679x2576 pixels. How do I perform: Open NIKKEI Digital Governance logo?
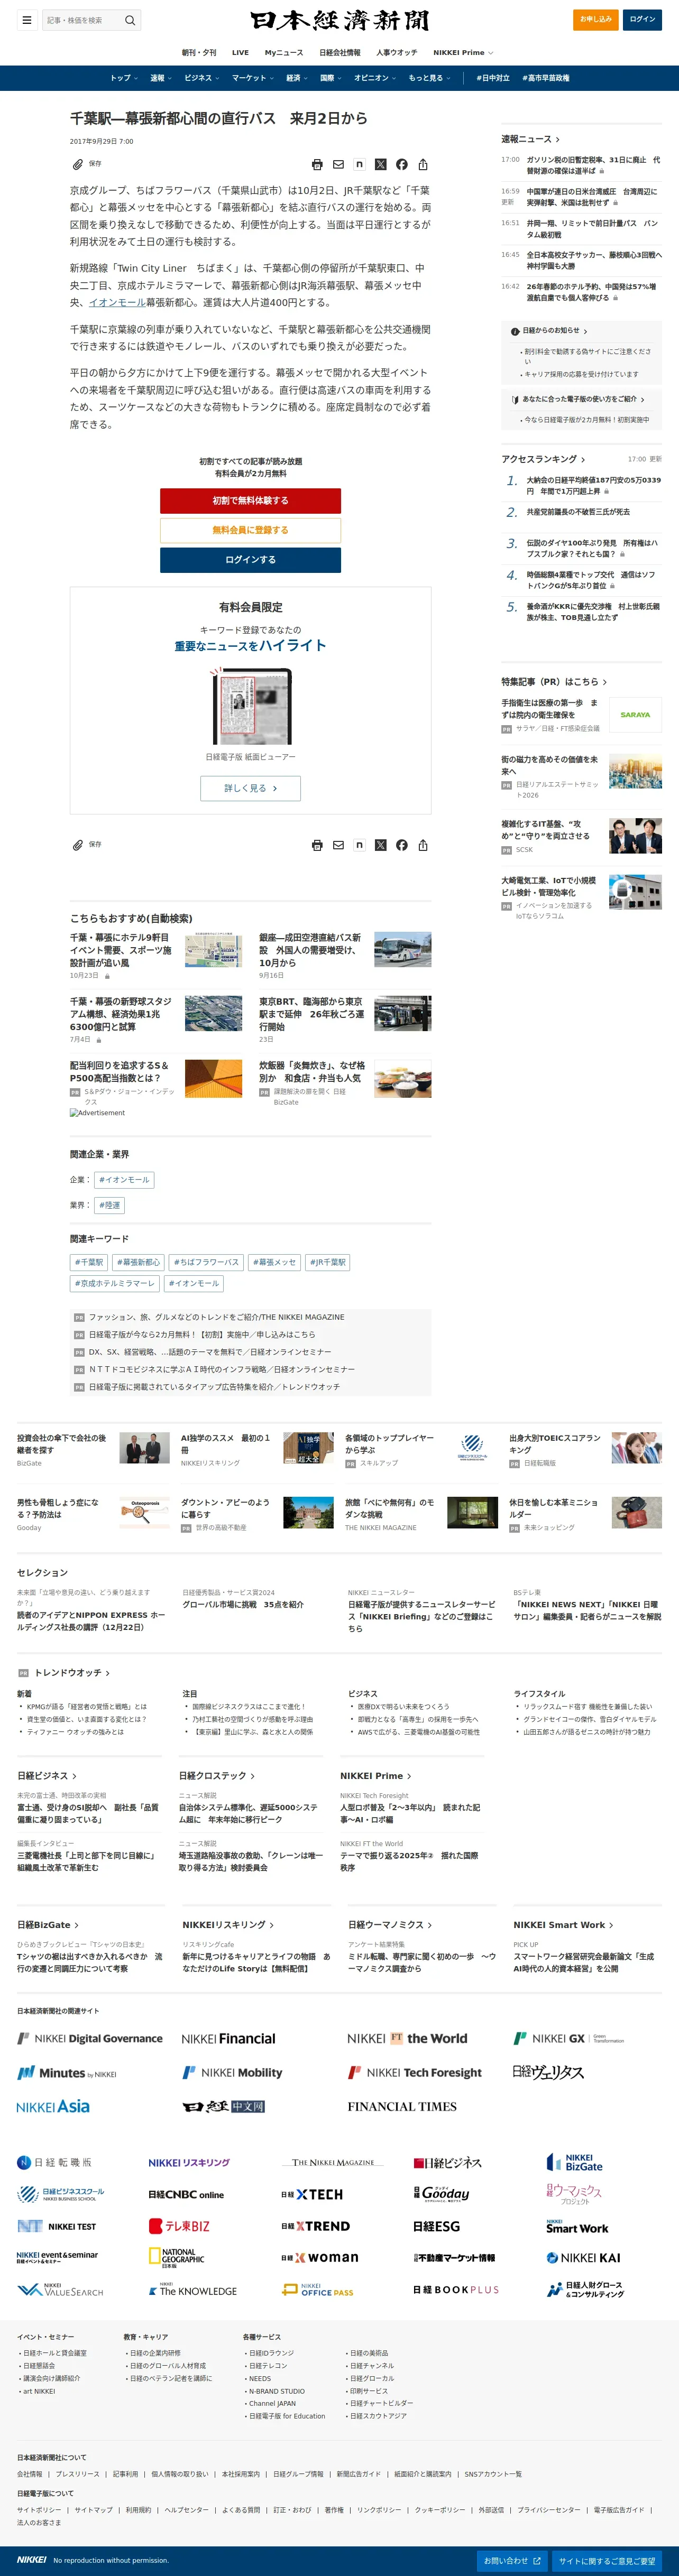(90, 2038)
